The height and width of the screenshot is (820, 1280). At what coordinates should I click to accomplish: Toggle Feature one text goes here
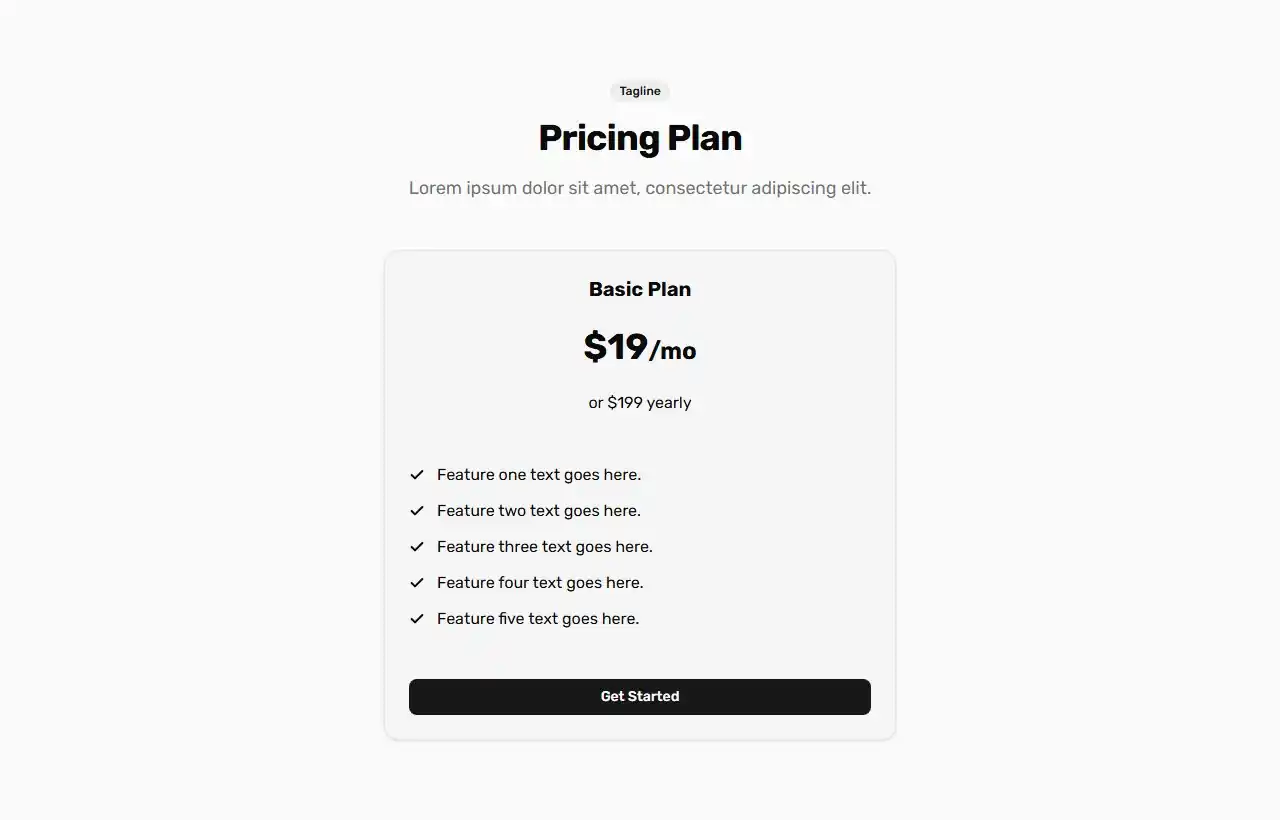pos(538,474)
